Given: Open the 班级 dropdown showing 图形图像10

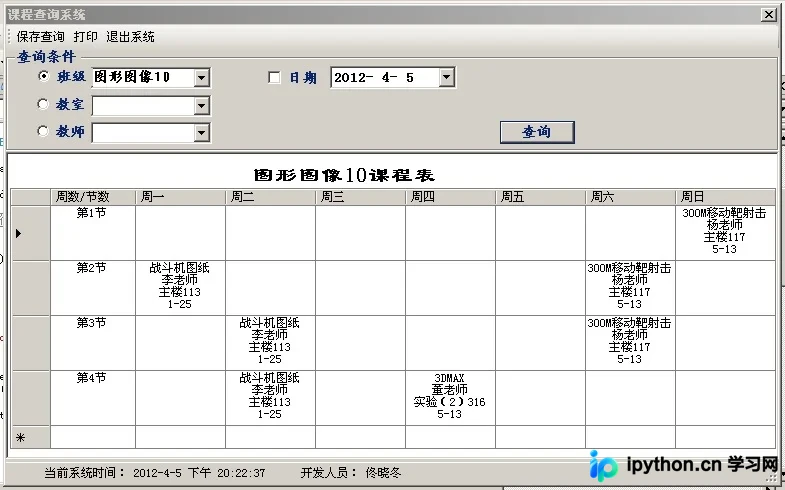Looking at the screenshot, I should pyautogui.click(x=201, y=78).
